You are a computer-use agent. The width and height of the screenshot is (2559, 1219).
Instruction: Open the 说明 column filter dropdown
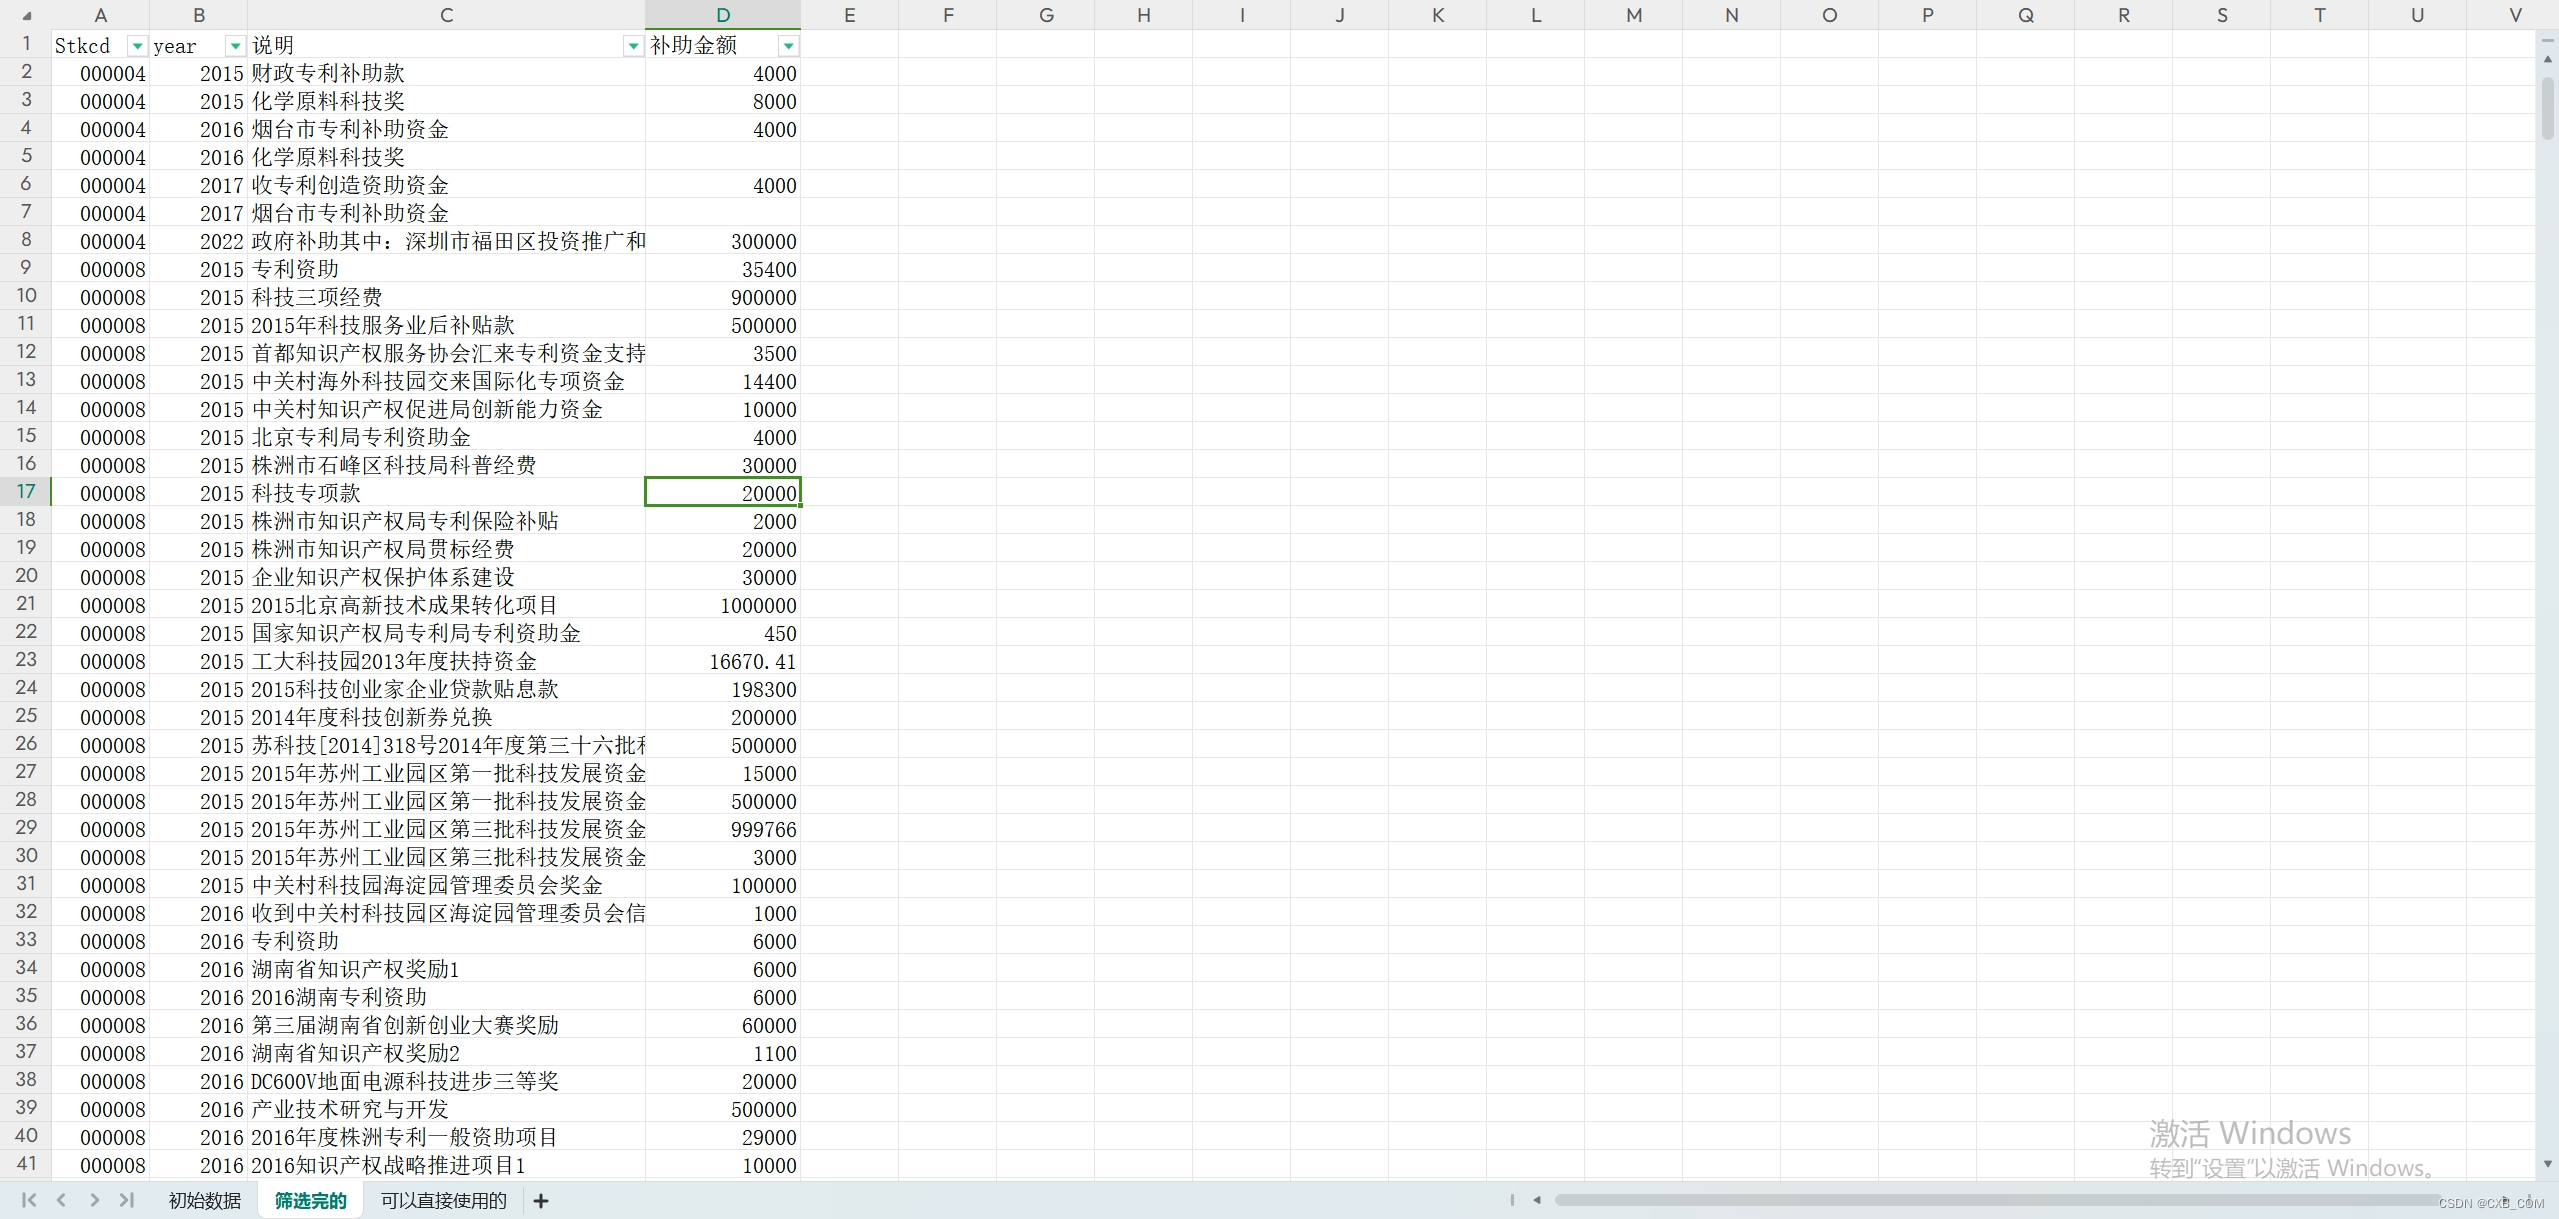pyautogui.click(x=633, y=46)
